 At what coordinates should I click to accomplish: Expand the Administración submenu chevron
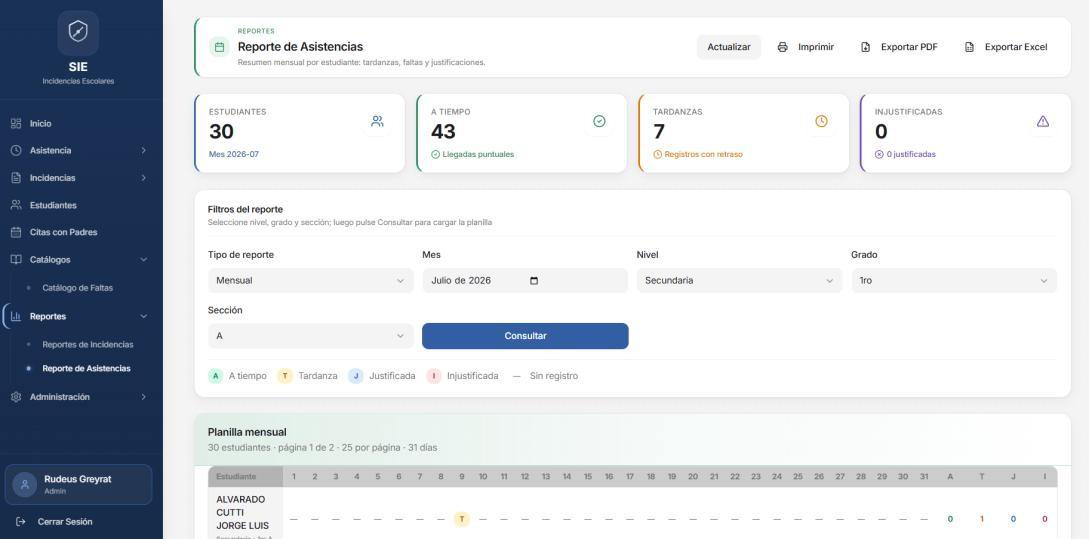tap(144, 397)
